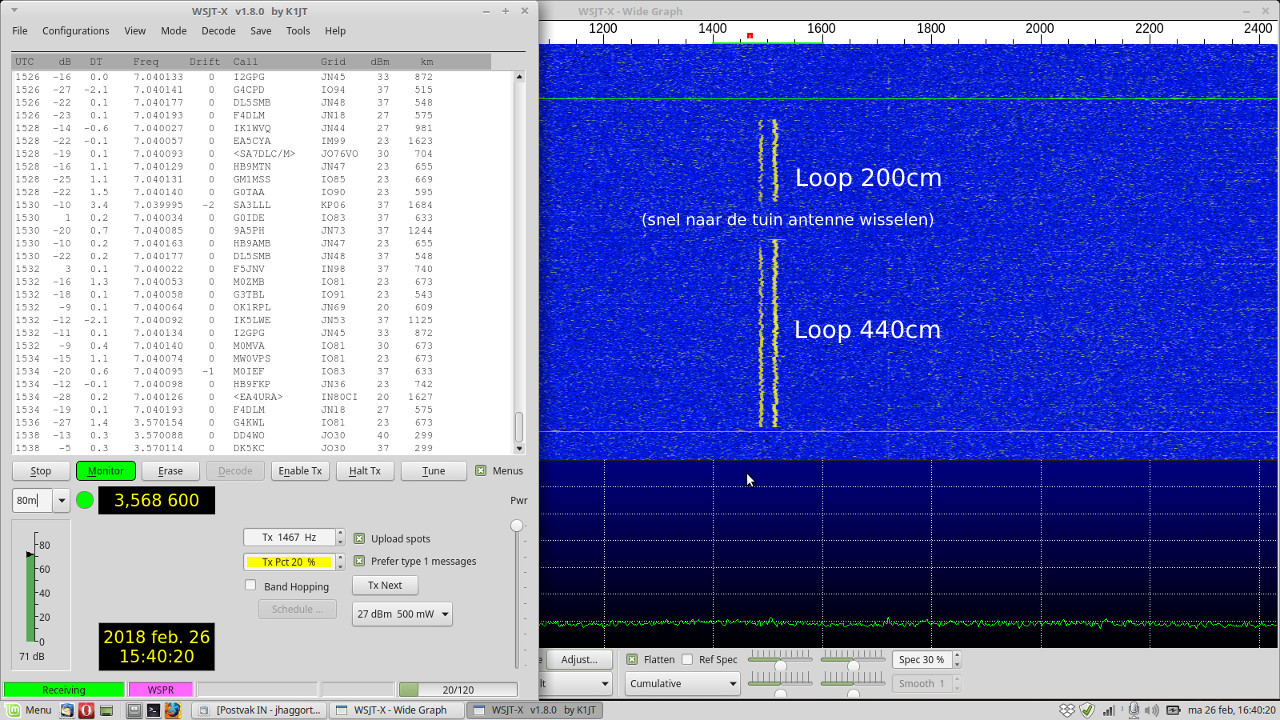
Task: Open the Cumulative mode dropdown
Action: [680, 684]
